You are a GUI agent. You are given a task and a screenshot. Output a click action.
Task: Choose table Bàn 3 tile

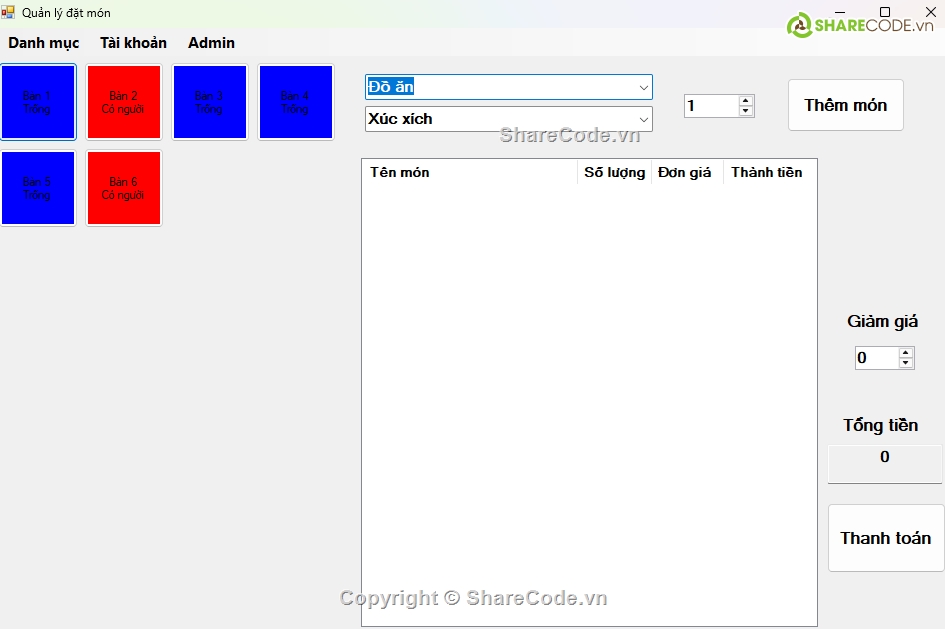pyautogui.click(x=209, y=102)
